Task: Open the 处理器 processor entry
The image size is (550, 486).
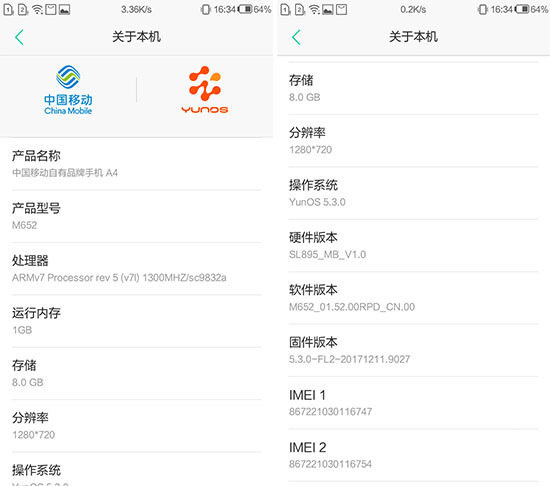Action: [136, 269]
